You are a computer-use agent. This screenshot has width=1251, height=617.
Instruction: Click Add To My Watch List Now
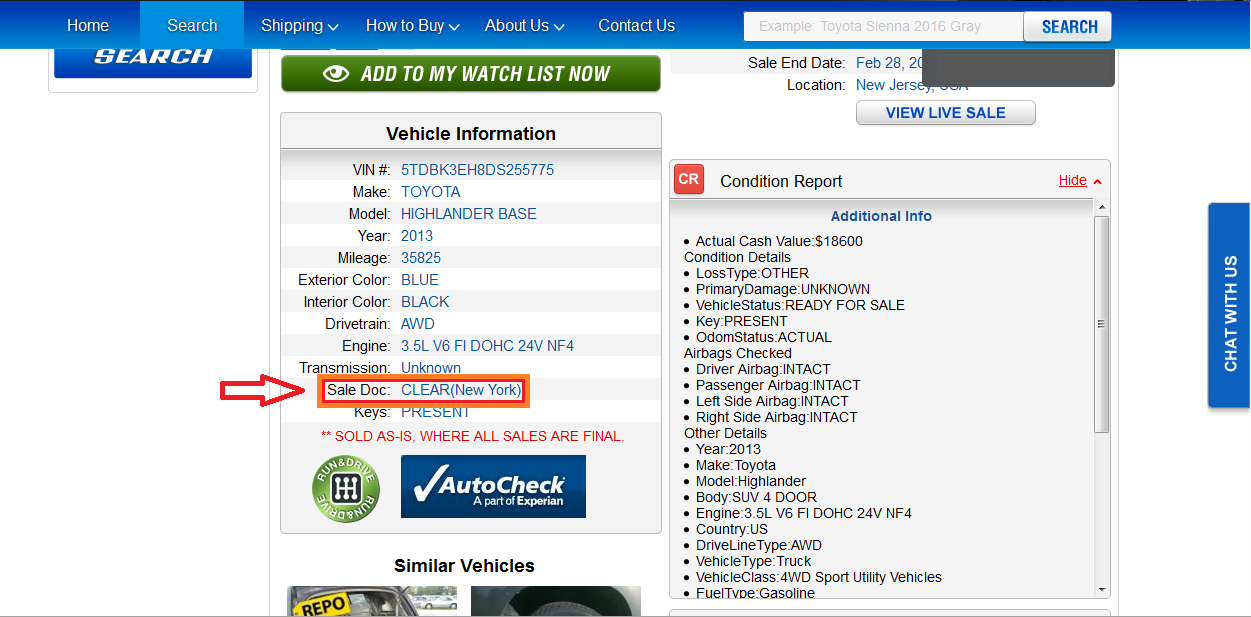click(x=471, y=74)
